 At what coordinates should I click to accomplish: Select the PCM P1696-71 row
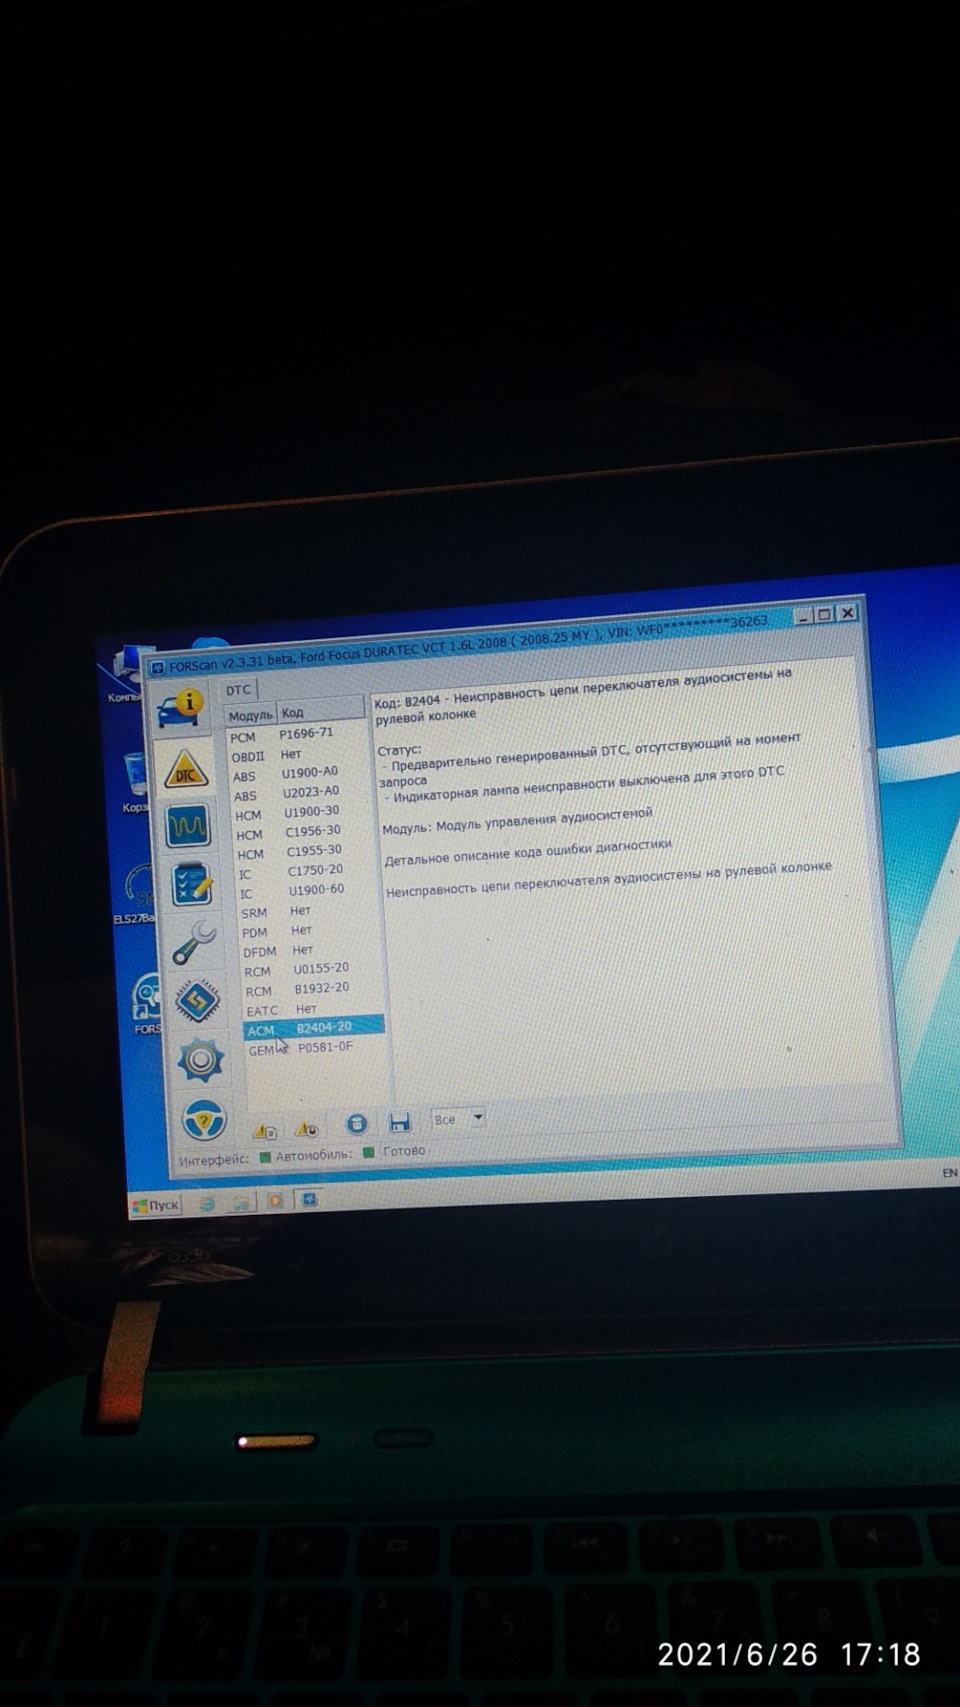(296, 735)
